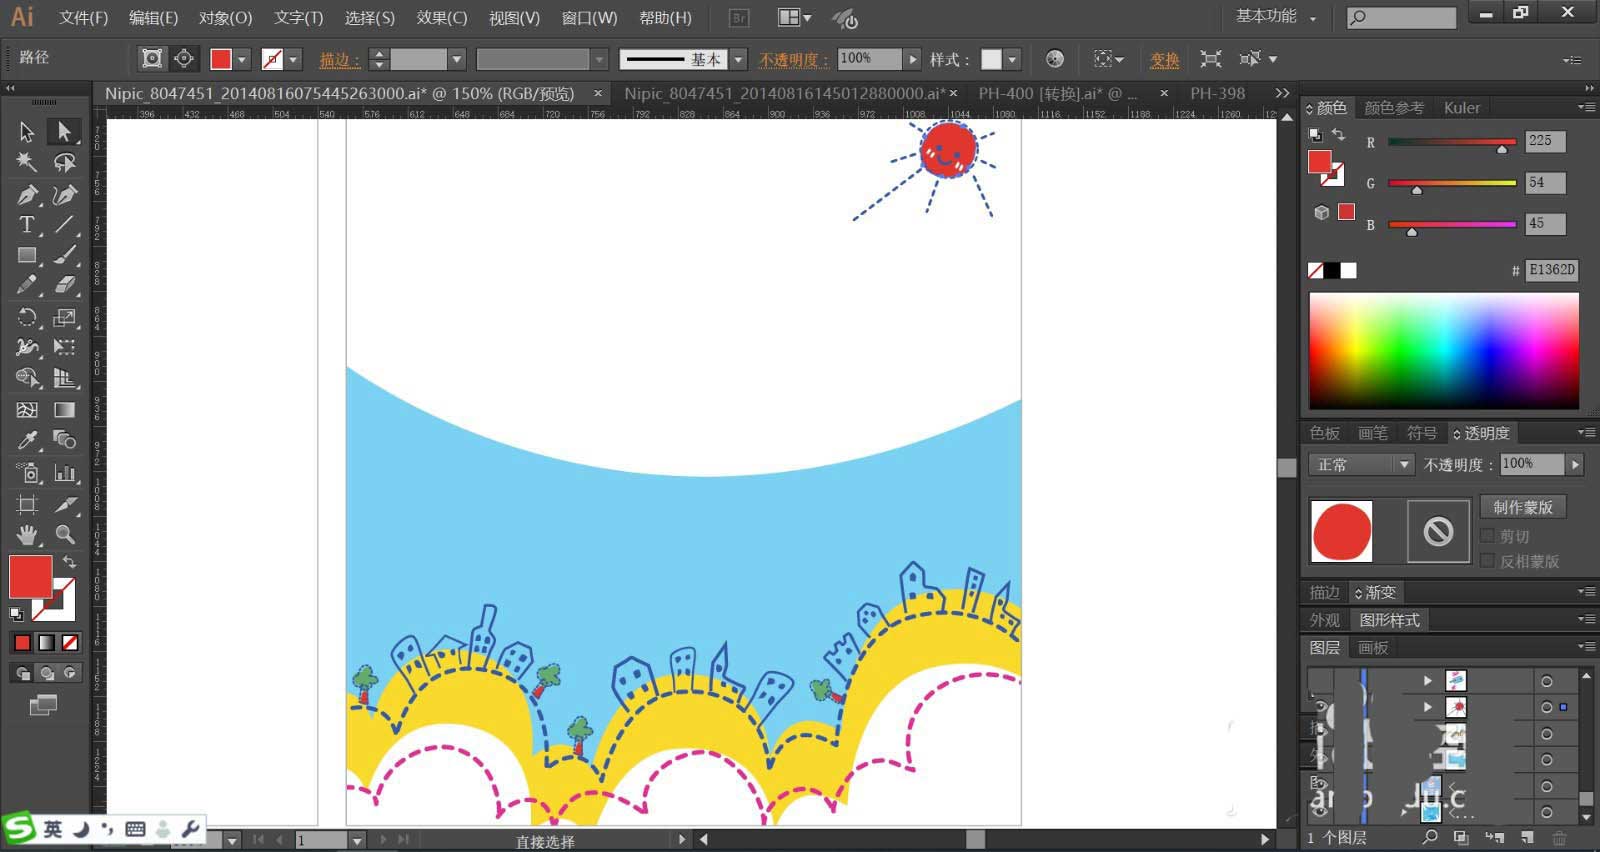Switch to Draw Behind mode
This screenshot has height=852, width=1600.
(46, 673)
